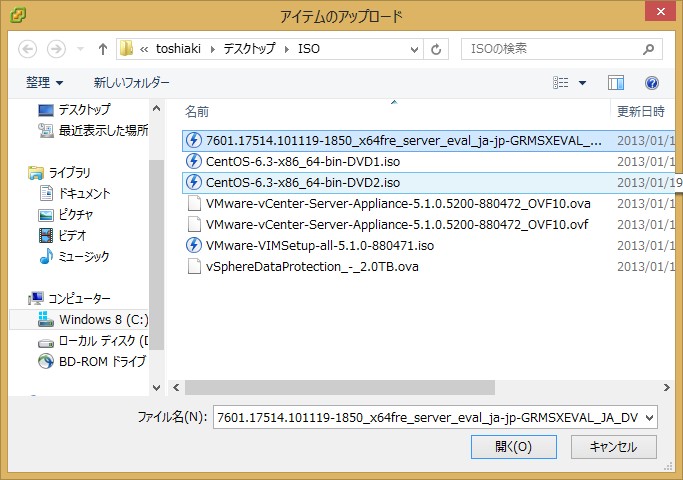Viewport: 683px width, 480px height.
Task: Click the BD-ROM drive disc icon
Action: 46,361
